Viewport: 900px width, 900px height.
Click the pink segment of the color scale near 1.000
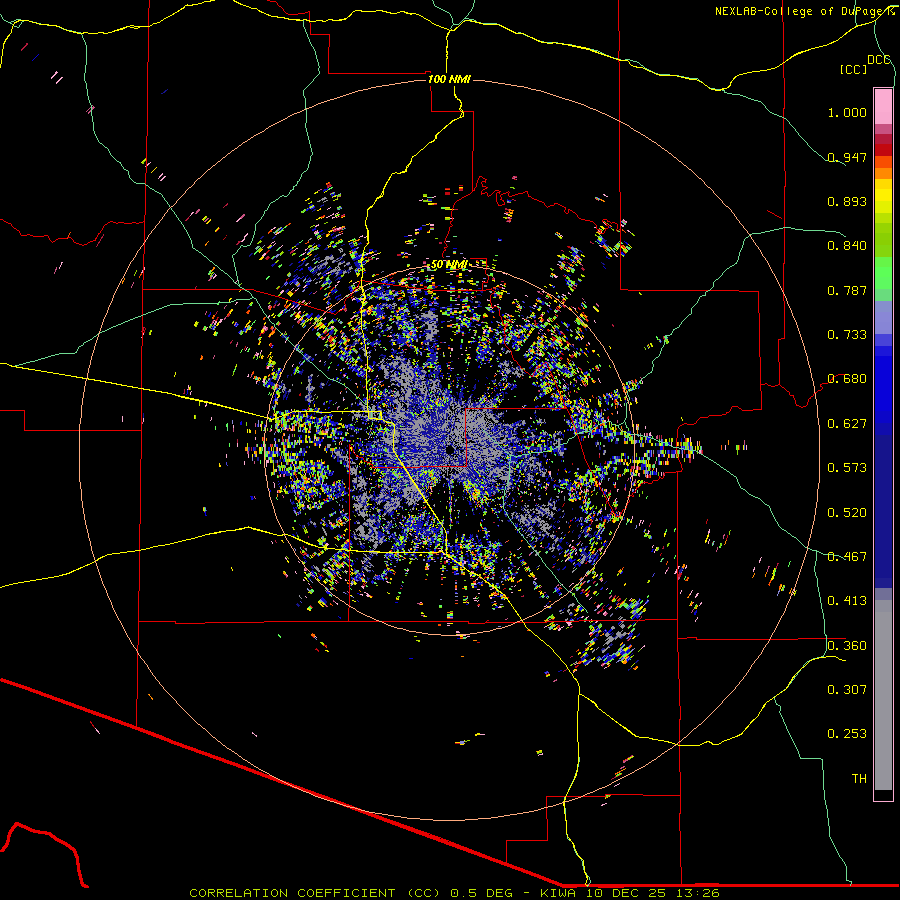click(883, 107)
